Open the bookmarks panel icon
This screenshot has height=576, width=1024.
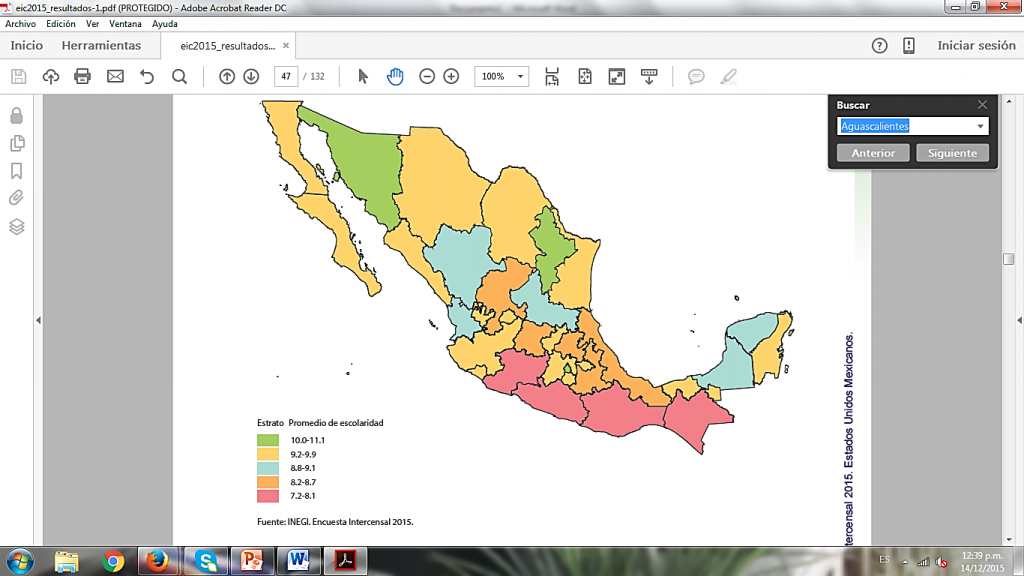[x=16, y=171]
